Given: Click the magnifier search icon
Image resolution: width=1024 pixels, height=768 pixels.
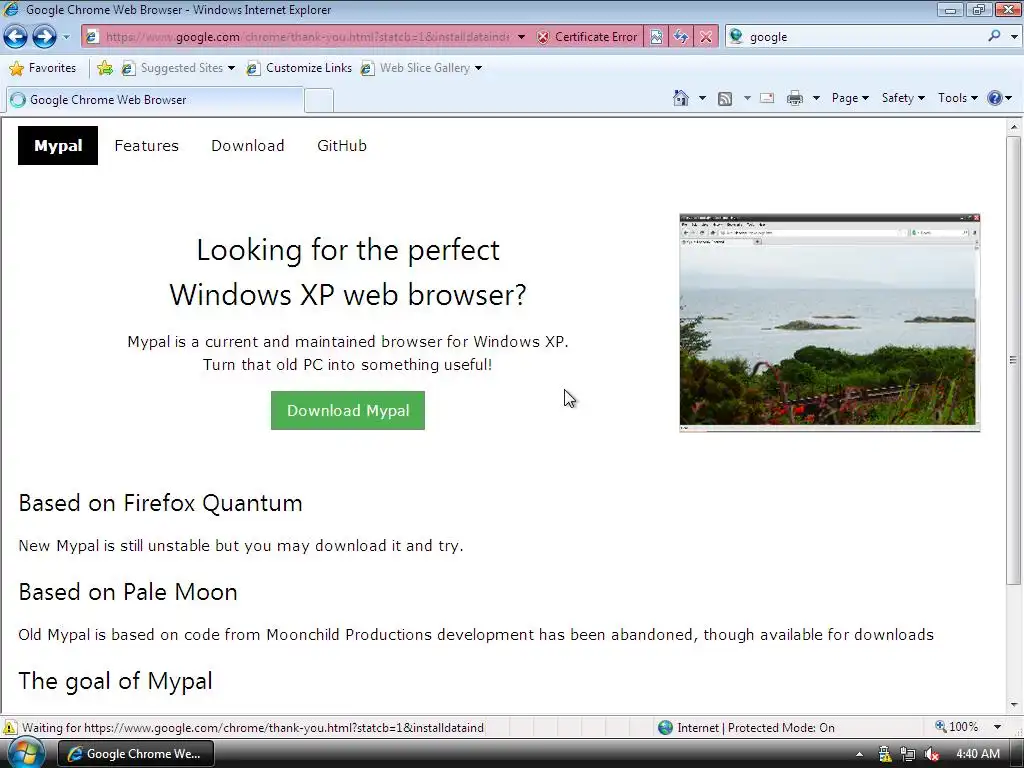Looking at the screenshot, I should pos(994,36).
